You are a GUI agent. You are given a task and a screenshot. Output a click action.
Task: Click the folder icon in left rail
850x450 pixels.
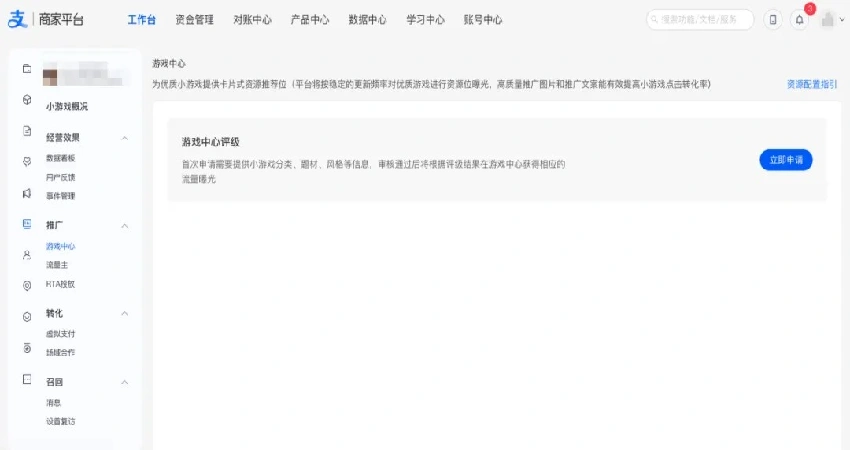click(27, 68)
